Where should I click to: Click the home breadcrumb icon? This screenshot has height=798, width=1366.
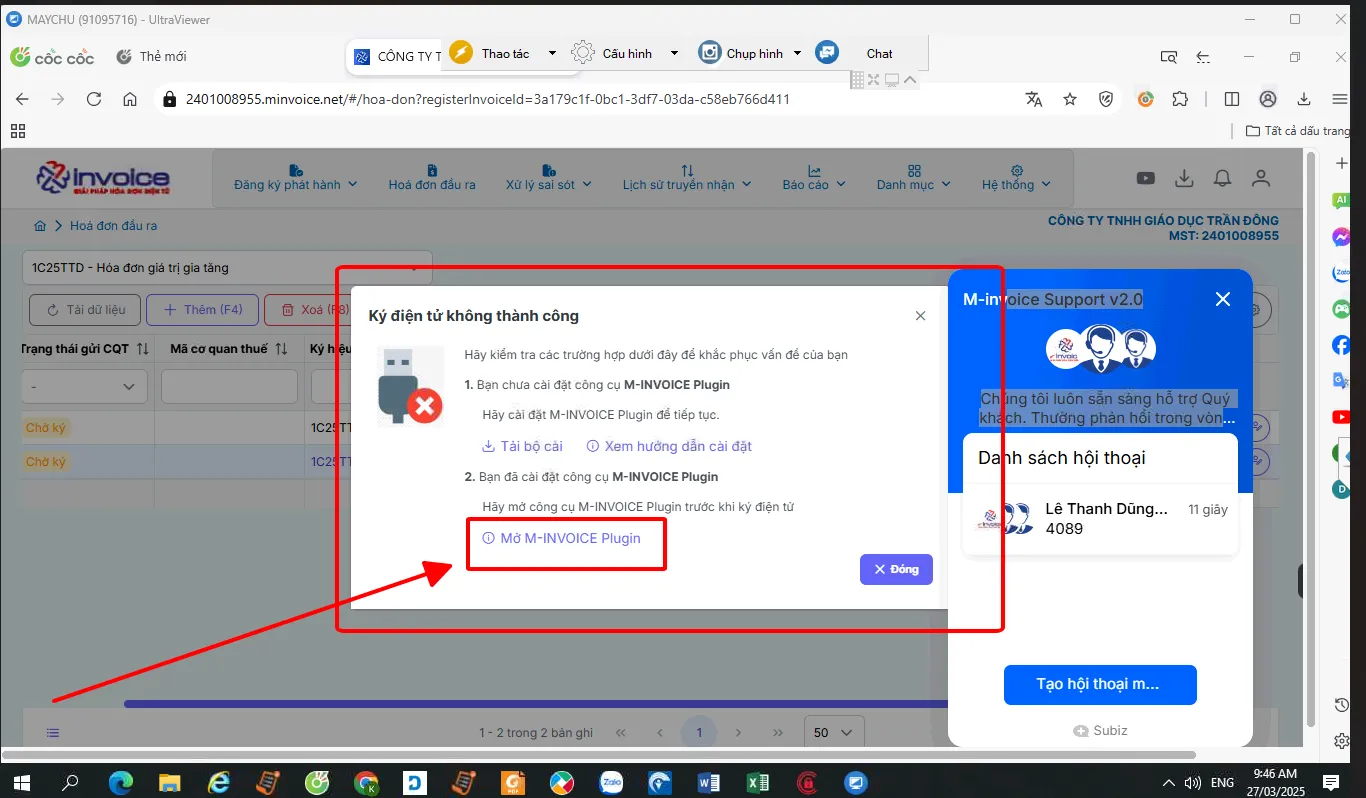[x=41, y=226]
